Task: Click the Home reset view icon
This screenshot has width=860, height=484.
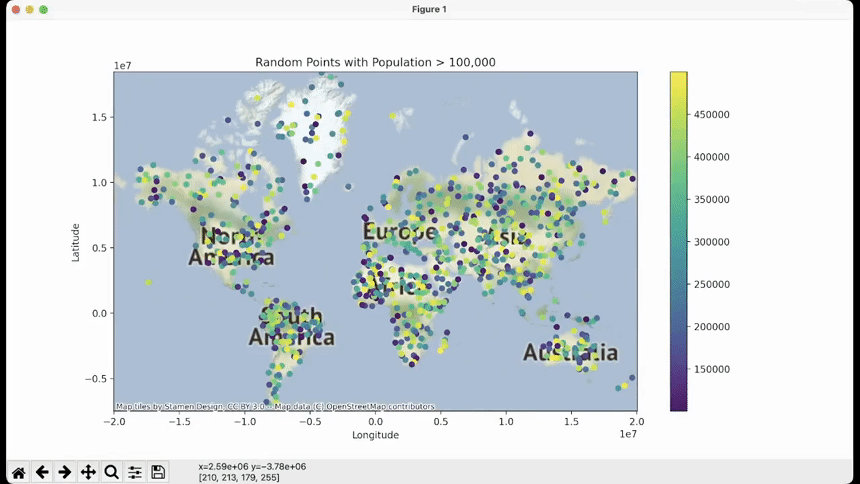Action: [x=19, y=472]
